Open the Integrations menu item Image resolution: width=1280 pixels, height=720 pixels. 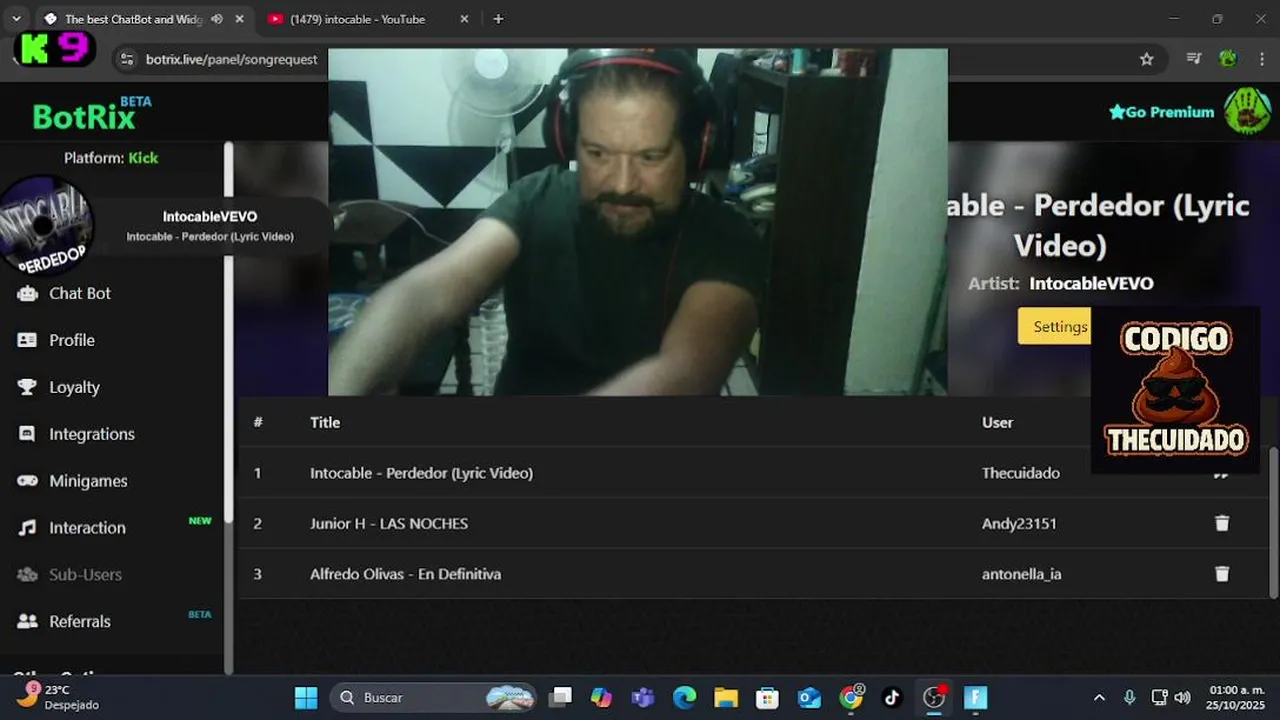tap(92, 434)
